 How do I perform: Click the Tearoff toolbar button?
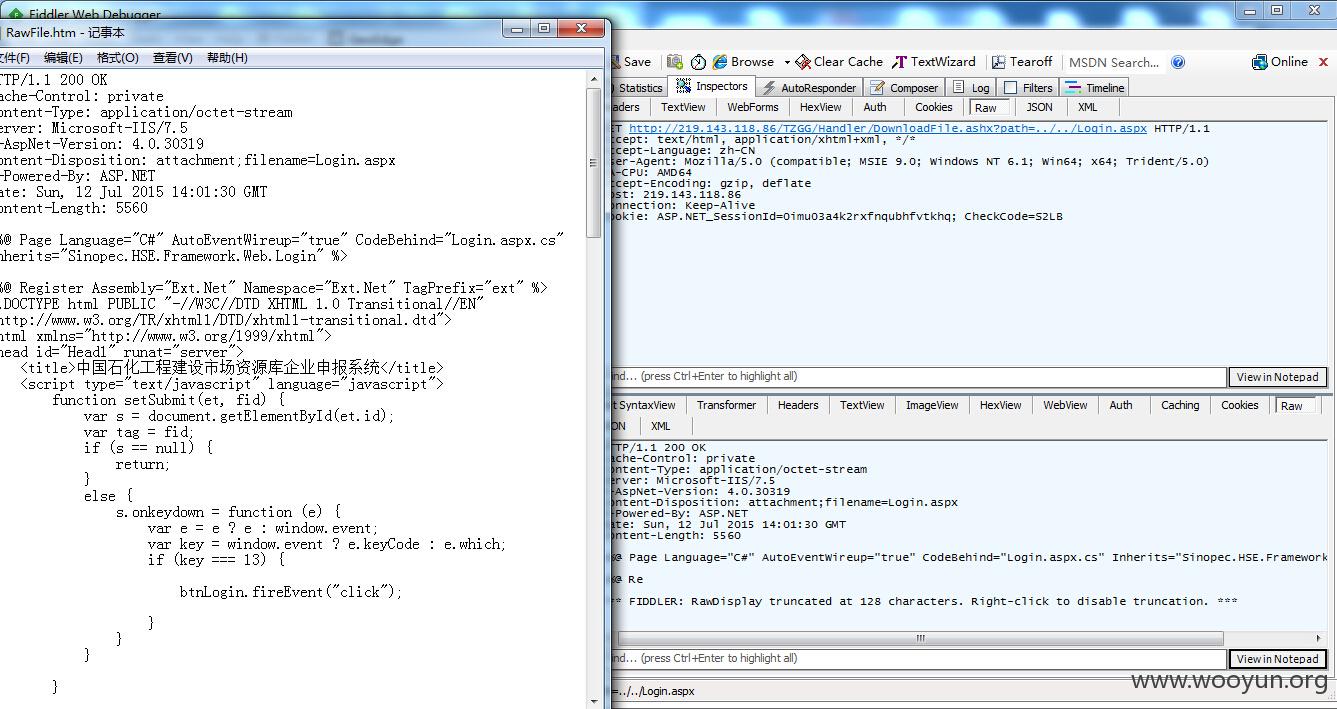(x=1022, y=62)
